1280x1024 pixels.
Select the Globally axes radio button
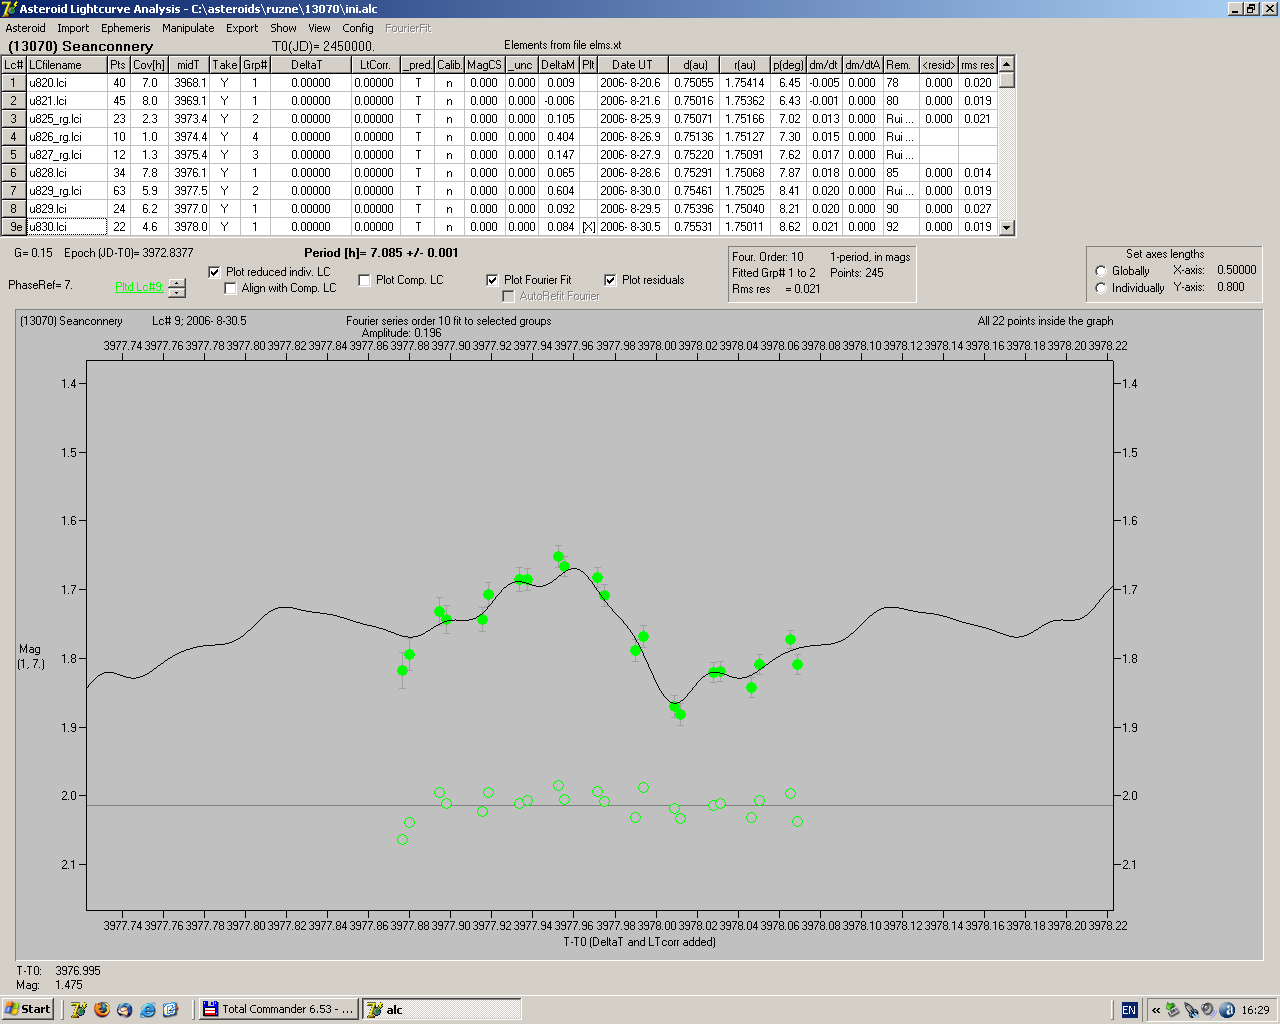[1101, 271]
